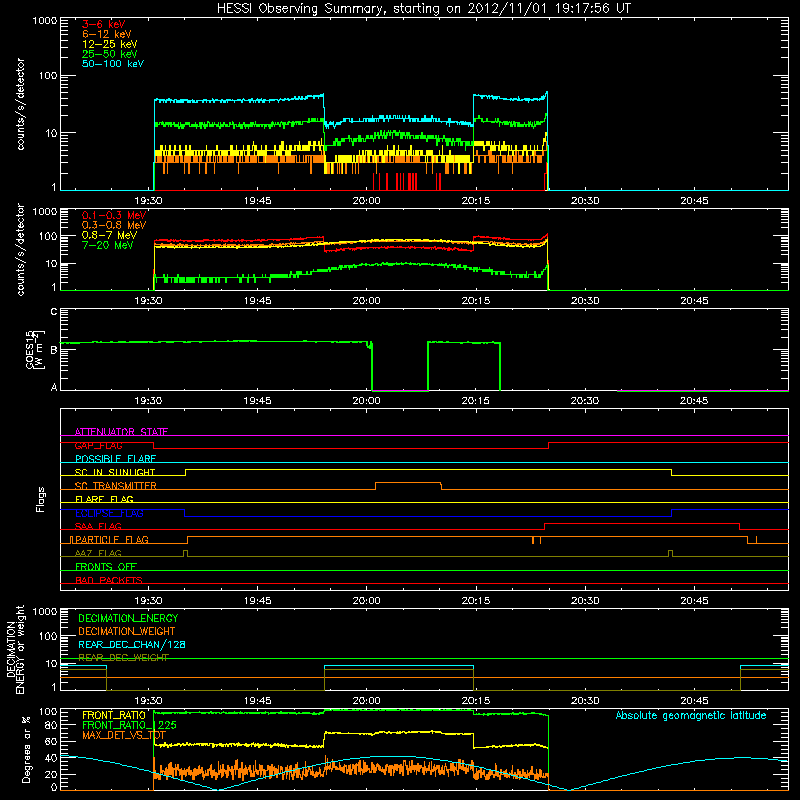Select the SC_TRANSMITTER flag label
Screen dimensions: 800x800
[115, 486]
